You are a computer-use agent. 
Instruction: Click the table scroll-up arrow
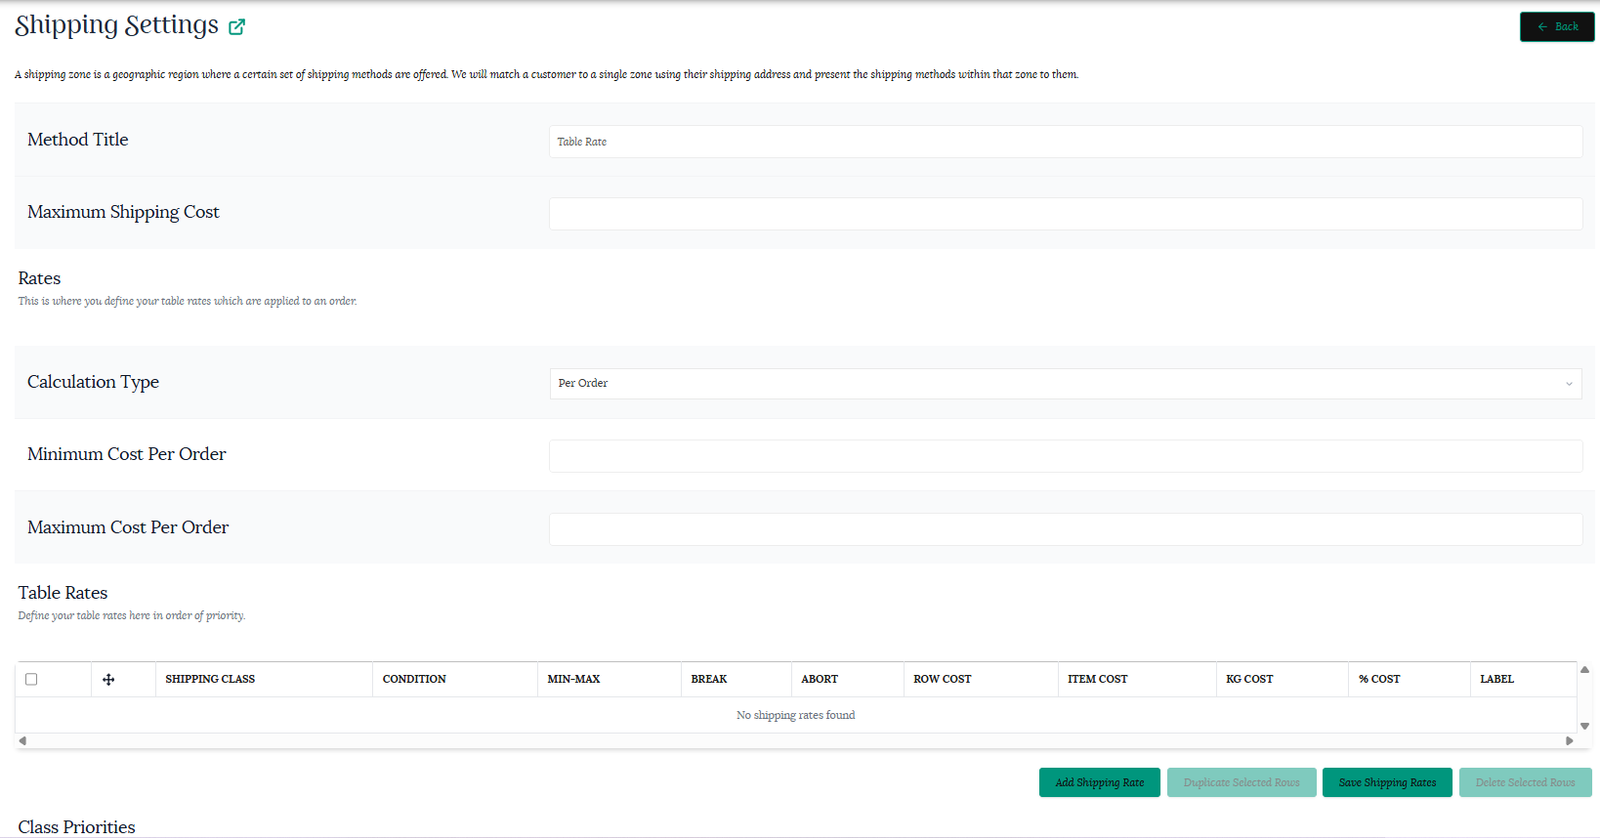[1585, 670]
